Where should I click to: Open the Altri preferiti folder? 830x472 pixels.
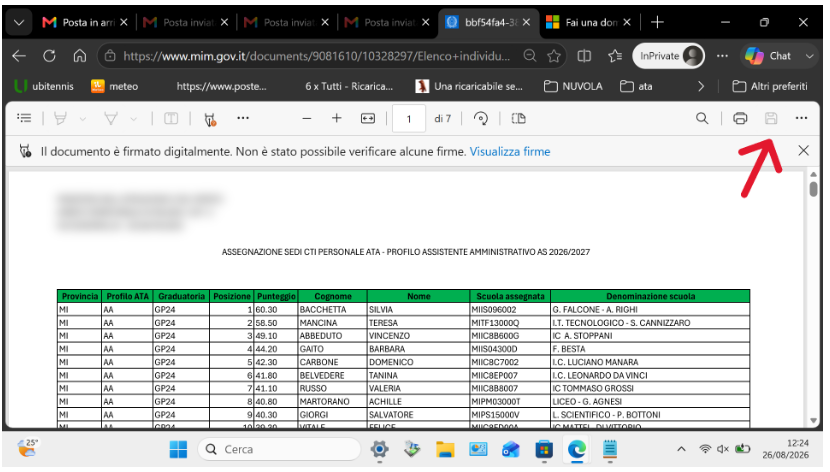coord(770,86)
